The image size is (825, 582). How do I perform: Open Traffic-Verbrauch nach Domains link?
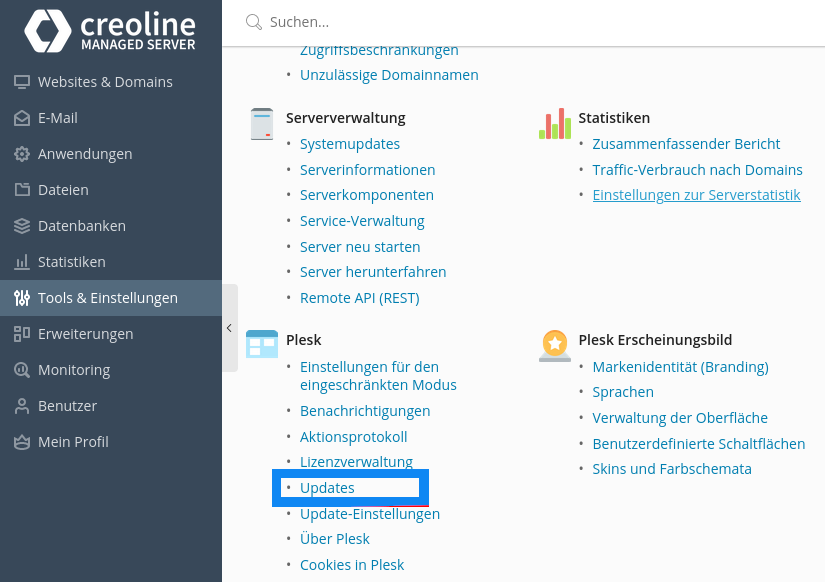(698, 170)
